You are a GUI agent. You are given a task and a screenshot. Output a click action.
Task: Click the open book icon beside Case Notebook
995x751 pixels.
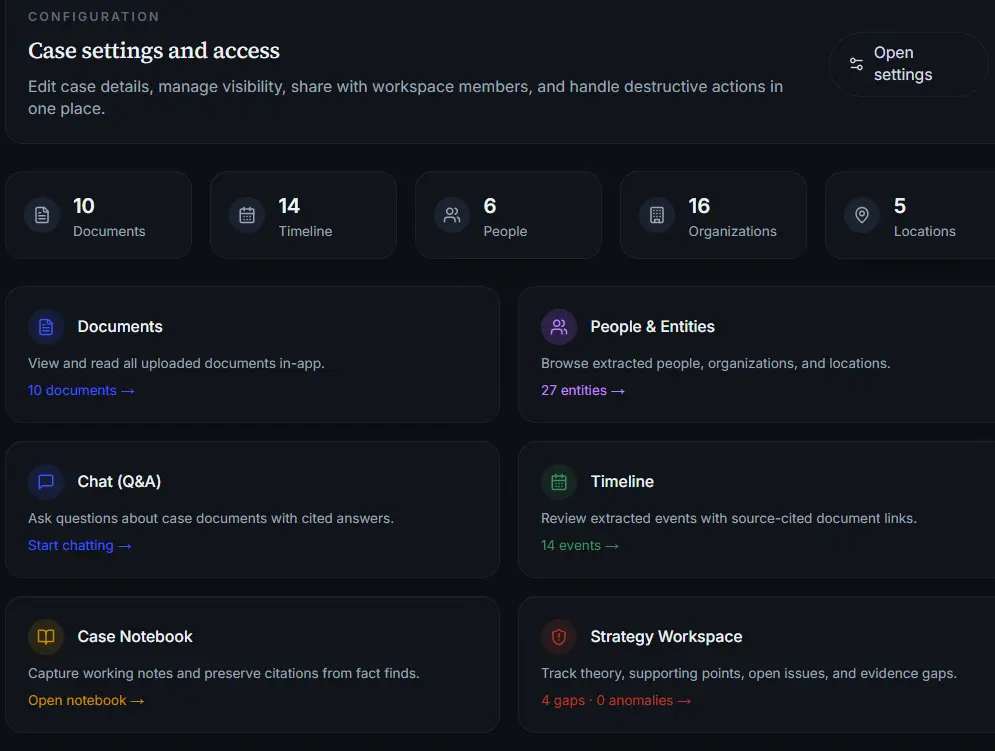coord(46,637)
